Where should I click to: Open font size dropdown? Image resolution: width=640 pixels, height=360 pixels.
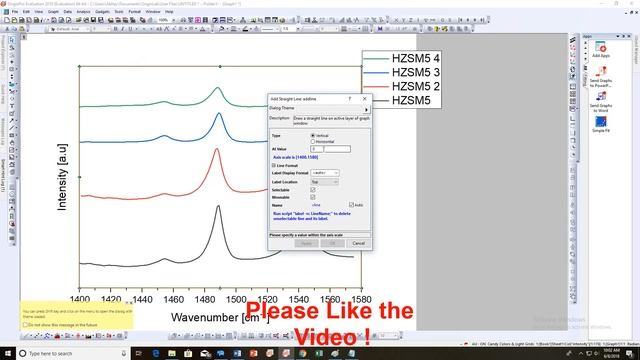point(109,29)
